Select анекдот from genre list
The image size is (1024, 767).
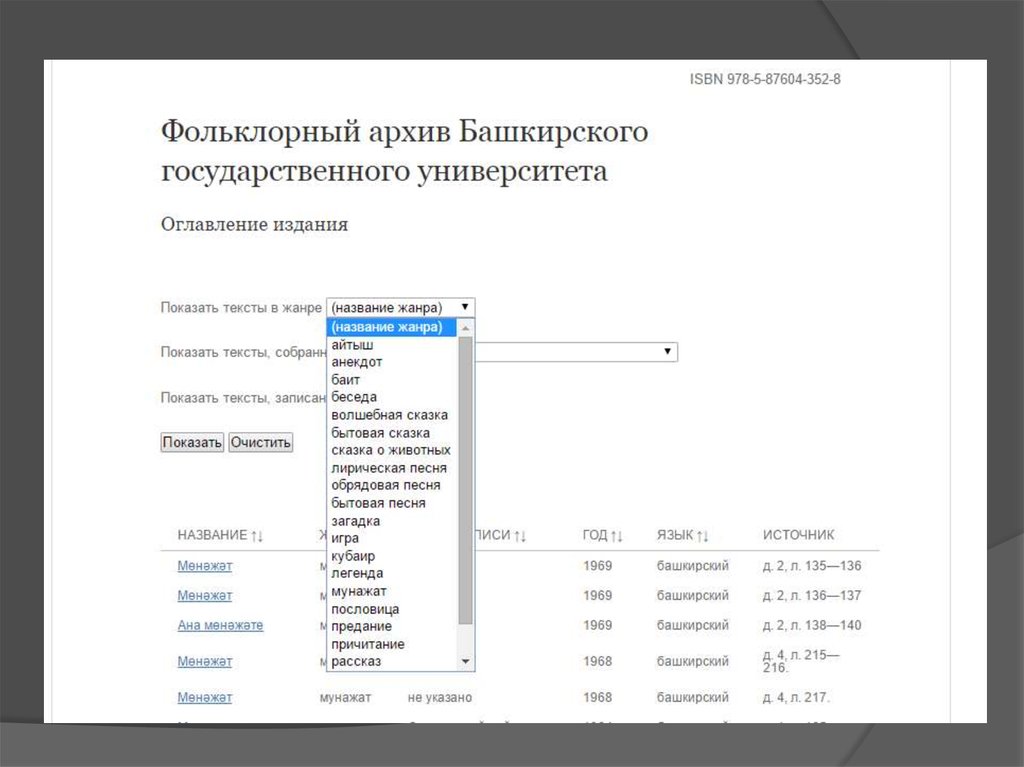357,362
